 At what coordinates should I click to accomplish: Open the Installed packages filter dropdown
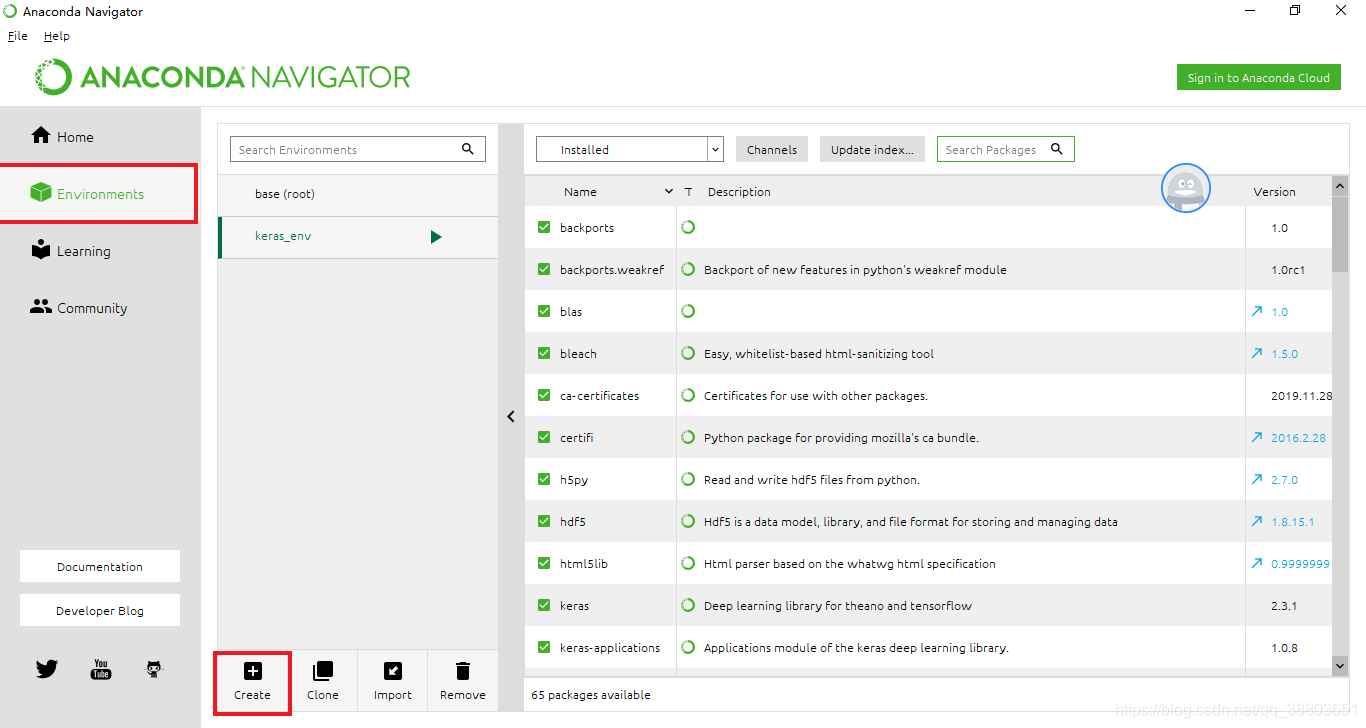630,149
